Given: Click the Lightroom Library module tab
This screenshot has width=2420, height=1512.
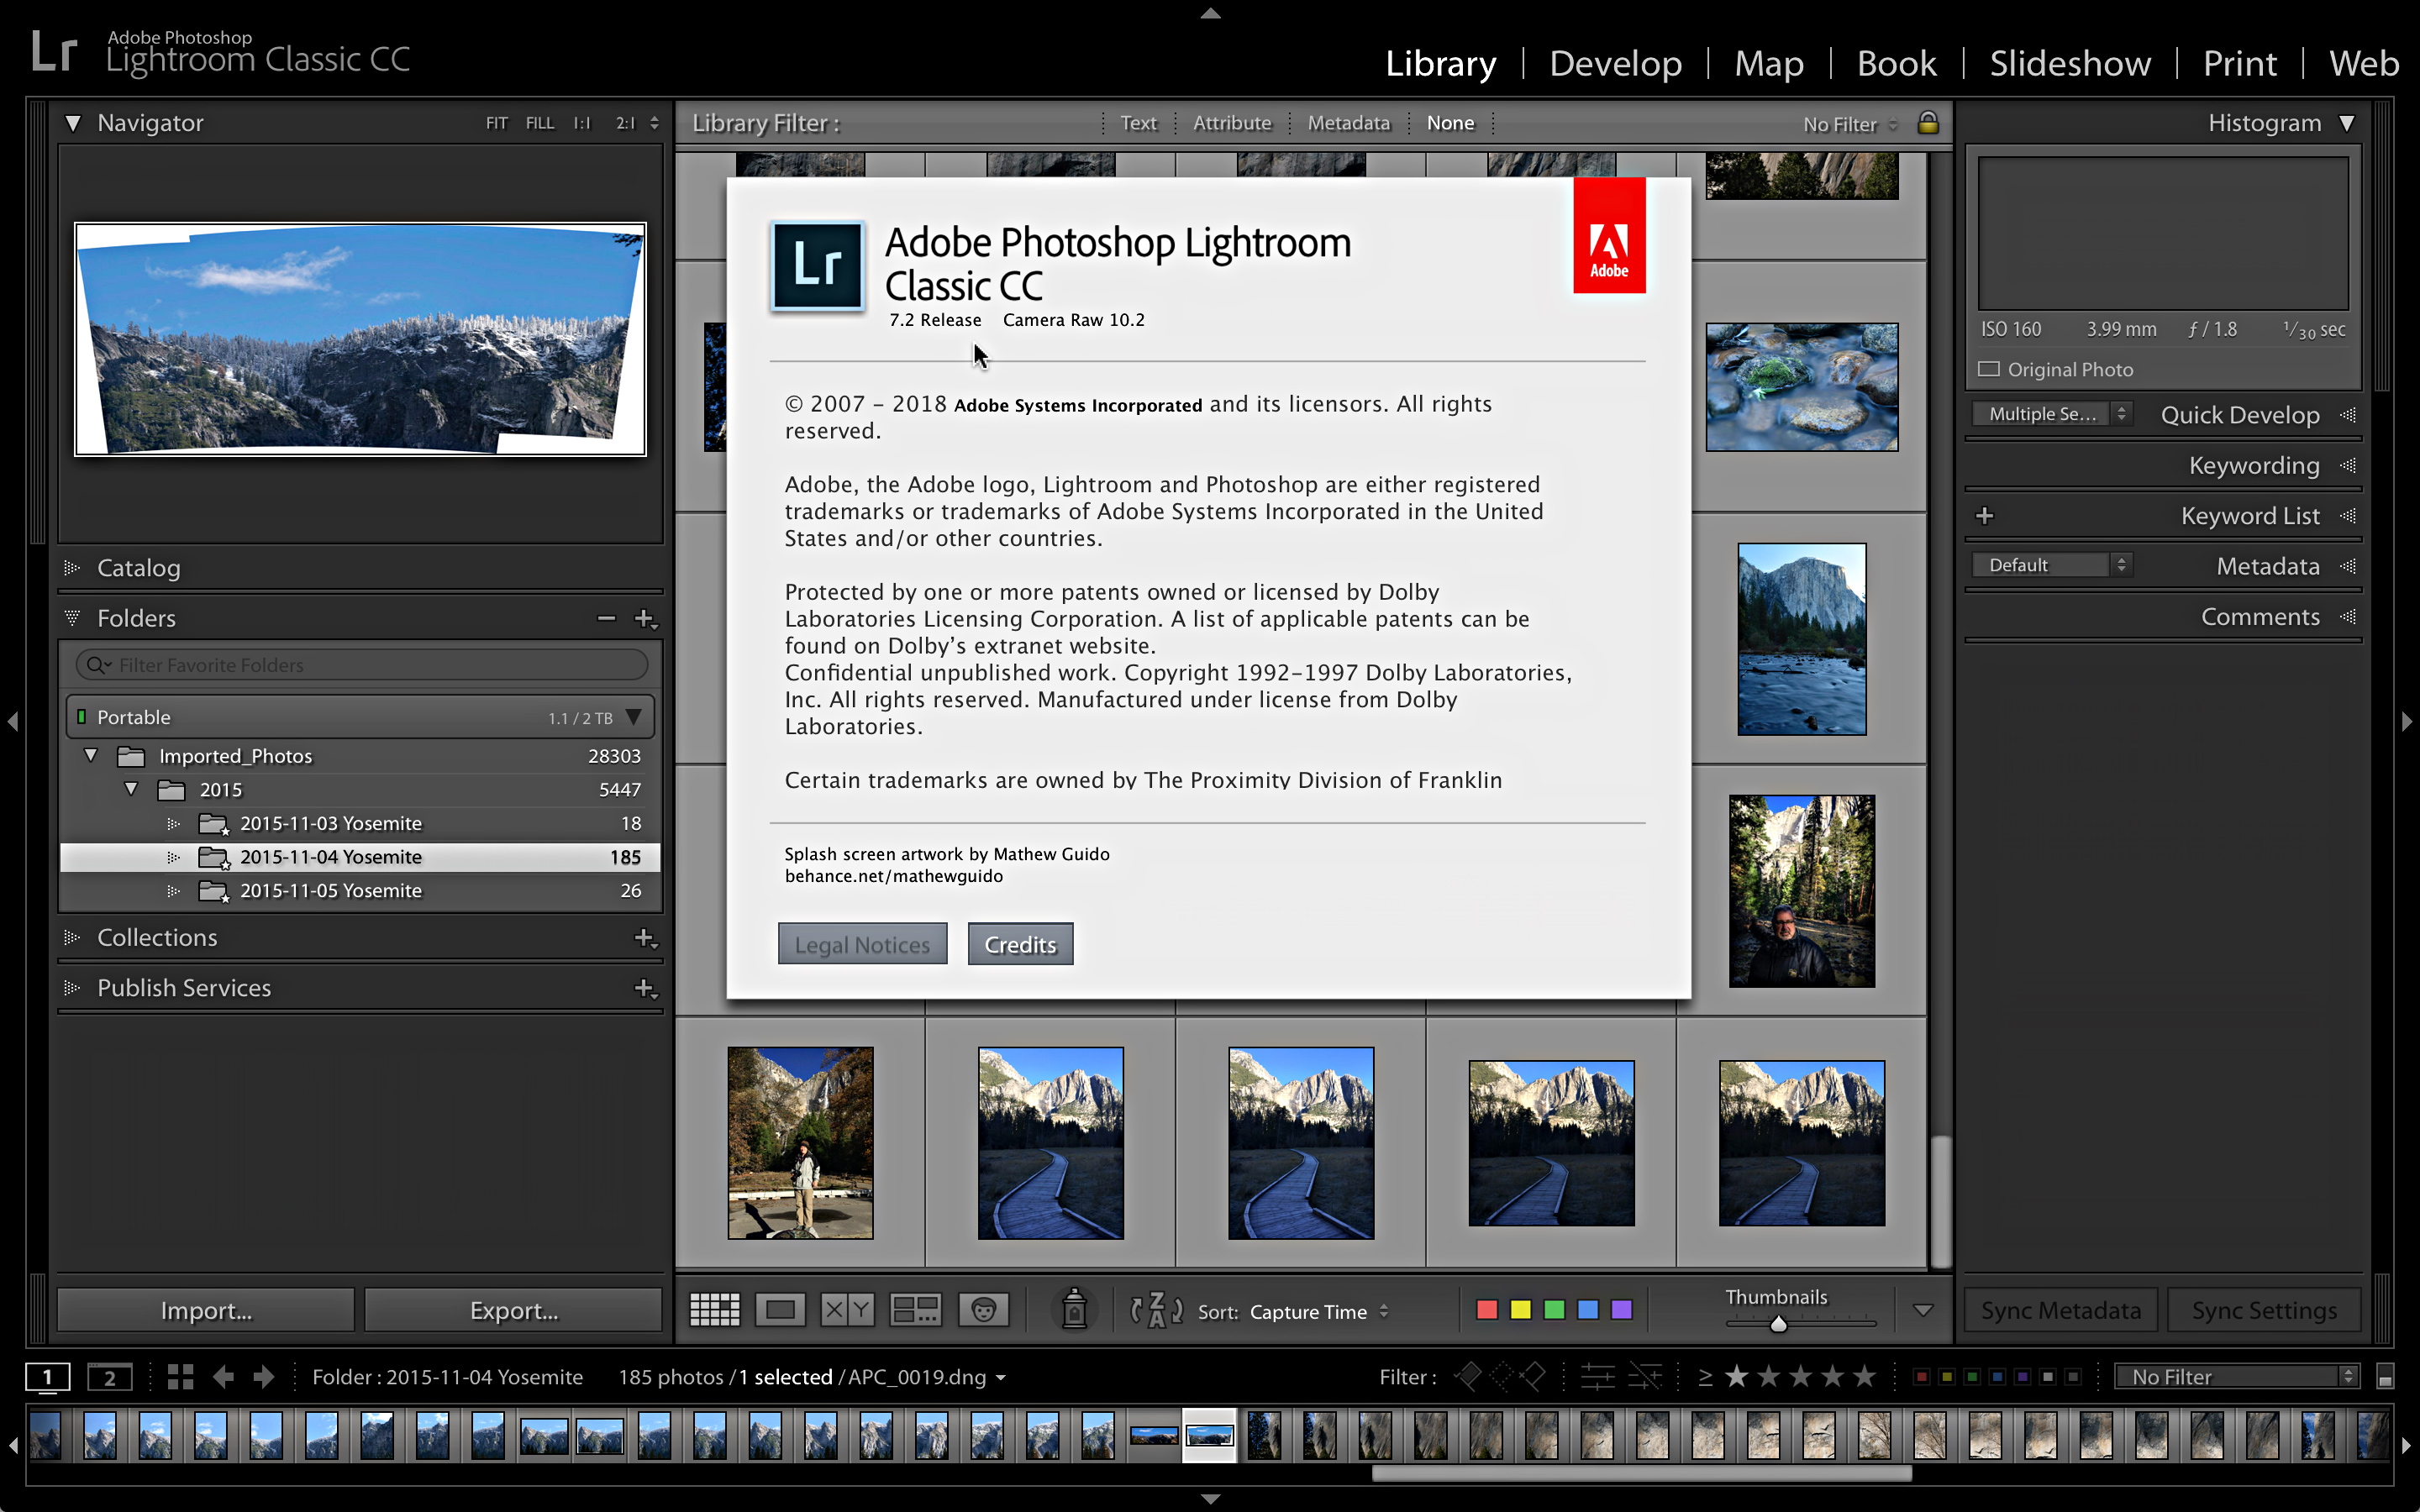Looking at the screenshot, I should coord(1443,63).
